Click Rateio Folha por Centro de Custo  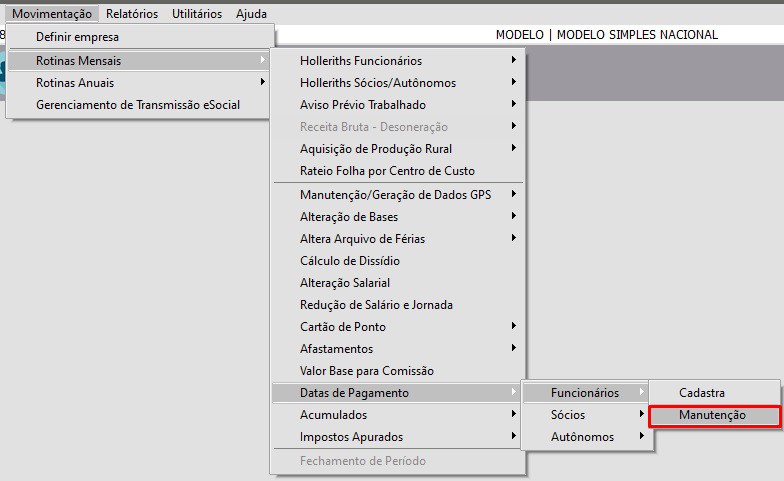(387, 171)
